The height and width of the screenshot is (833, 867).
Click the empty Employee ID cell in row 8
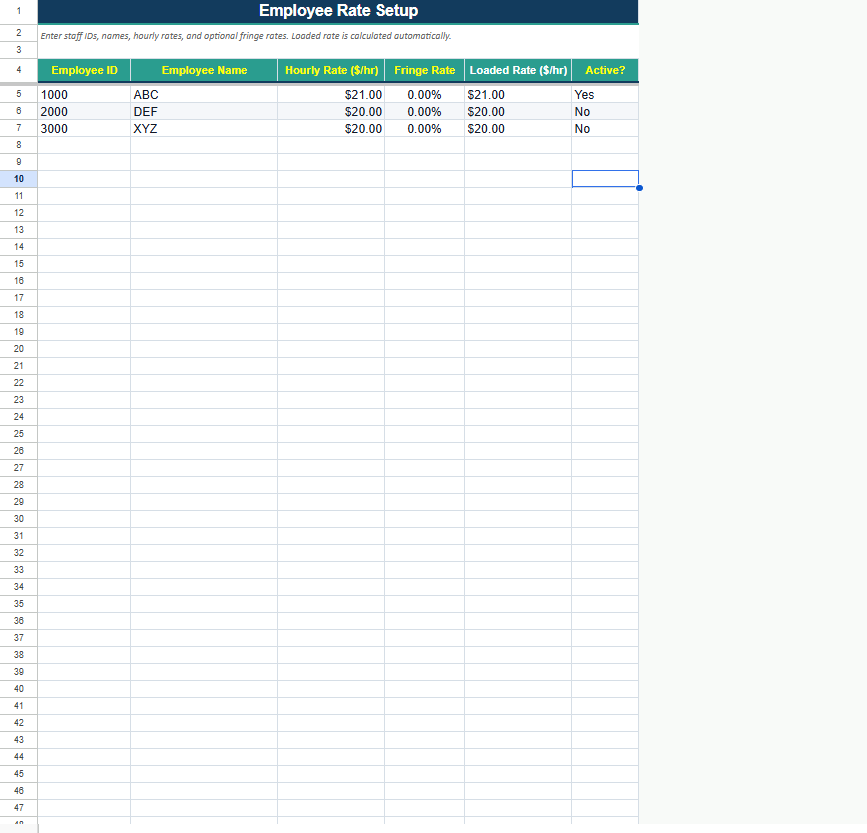coord(84,145)
